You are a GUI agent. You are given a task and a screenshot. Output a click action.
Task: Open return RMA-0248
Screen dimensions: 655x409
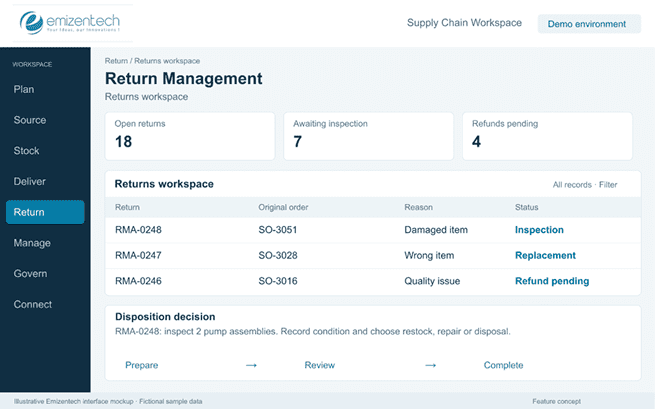(138, 230)
